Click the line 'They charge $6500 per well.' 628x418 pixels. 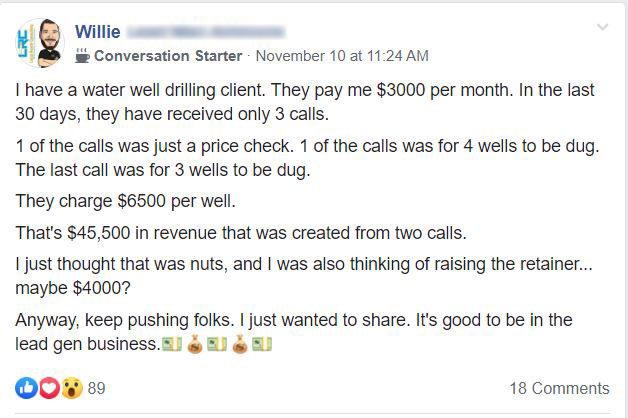pyautogui.click(x=125, y=201)
